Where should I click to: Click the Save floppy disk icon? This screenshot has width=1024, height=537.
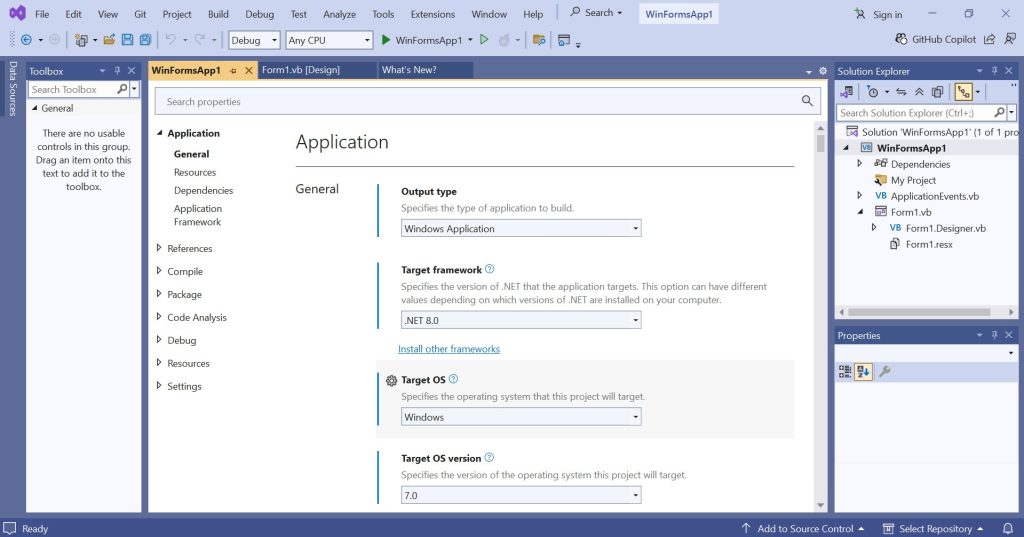[127, 40]
